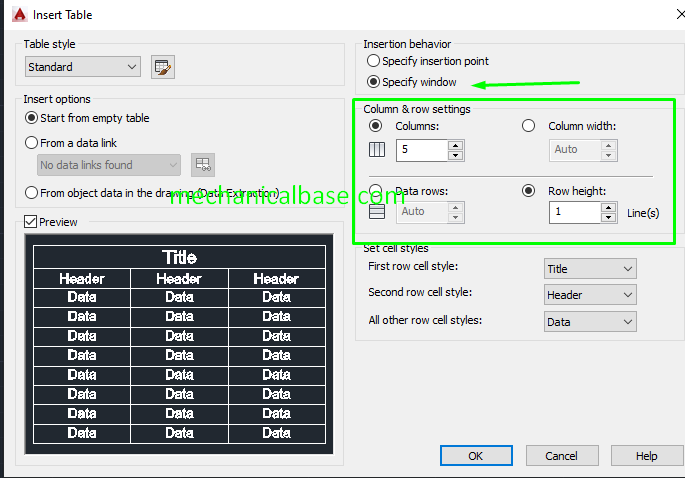The height and width of the screenshot is (478, 685).
Task: Close the Insert Table dialog
Action: 680,14
